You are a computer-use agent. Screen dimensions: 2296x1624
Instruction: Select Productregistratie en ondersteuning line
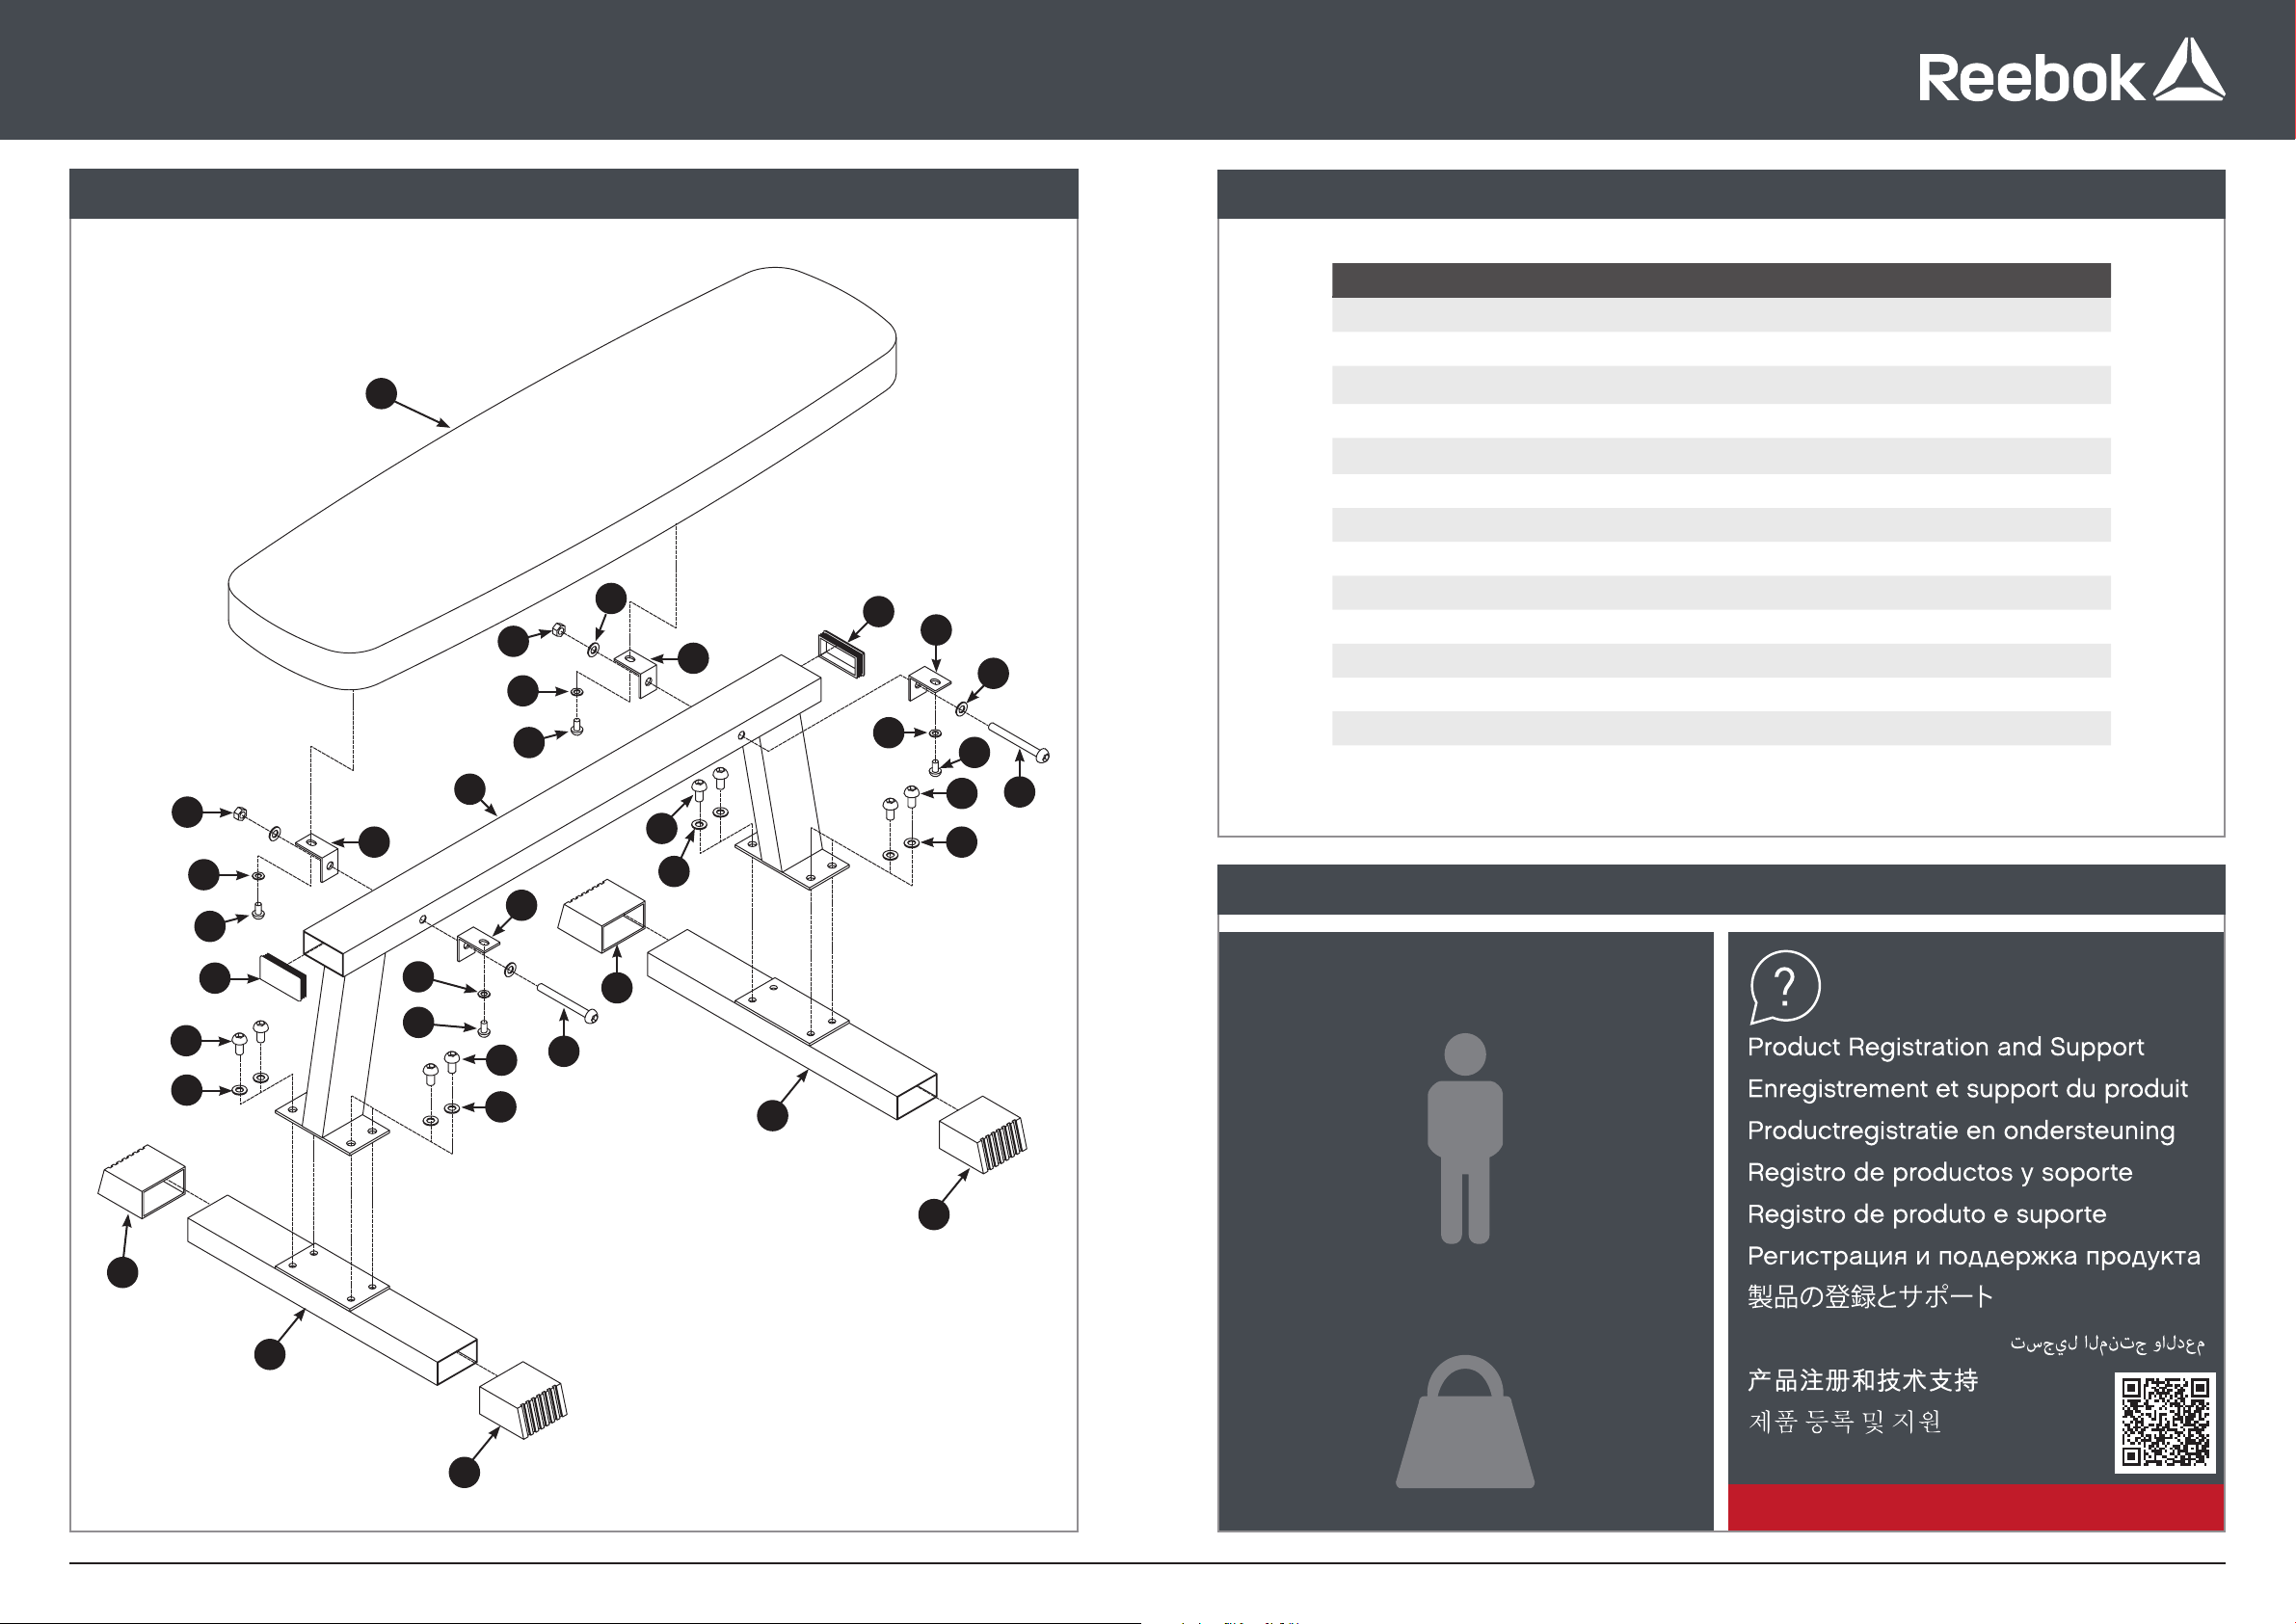(1960, 1131)
